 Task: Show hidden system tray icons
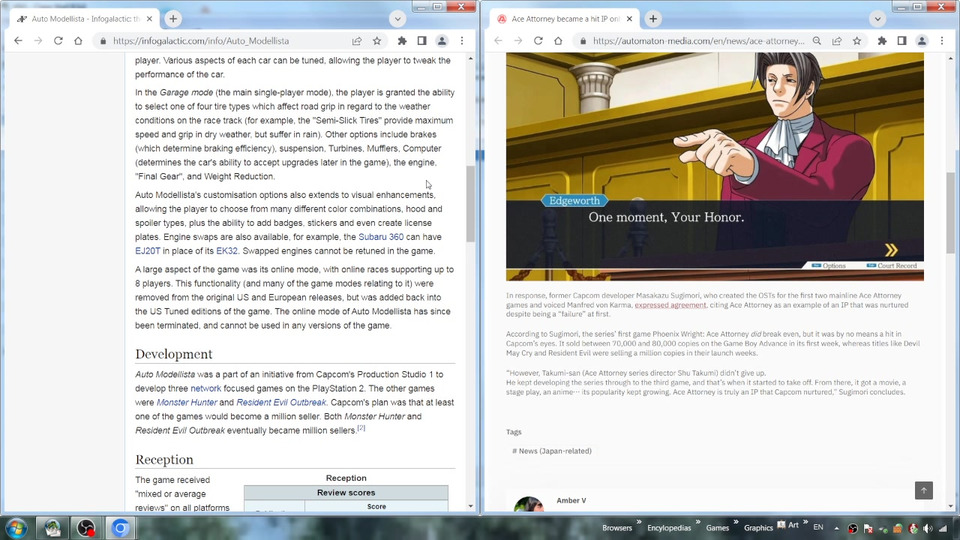tap(836, 528)
